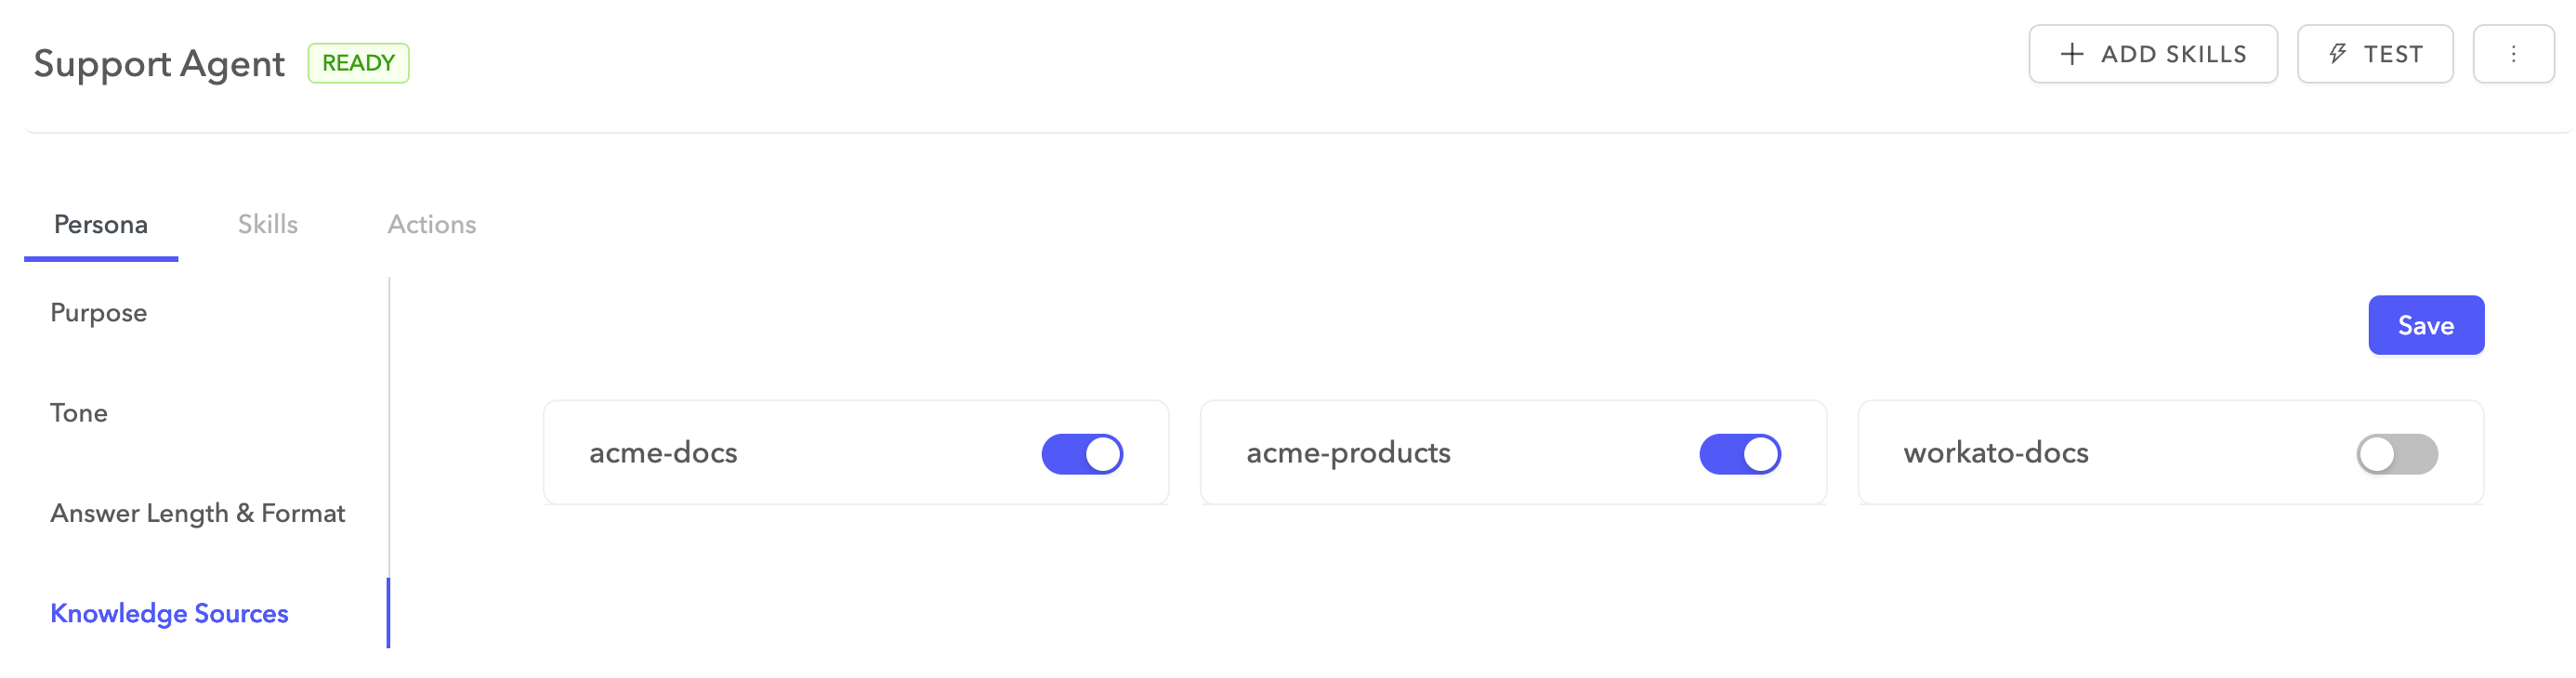
Task: Open the three-dot more options menu
Action: point(2513,54)
